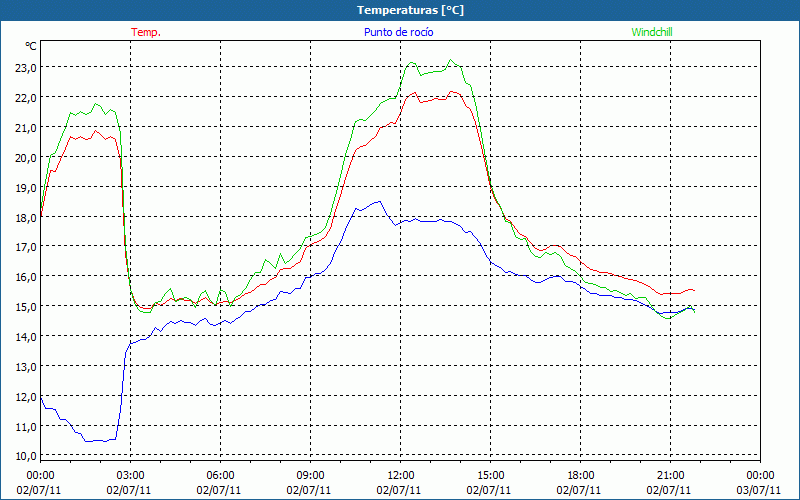The height and width of the screenshot is (500, 800).
Task: Click the 12,0 y-axis value
Action: click(26, 397)
